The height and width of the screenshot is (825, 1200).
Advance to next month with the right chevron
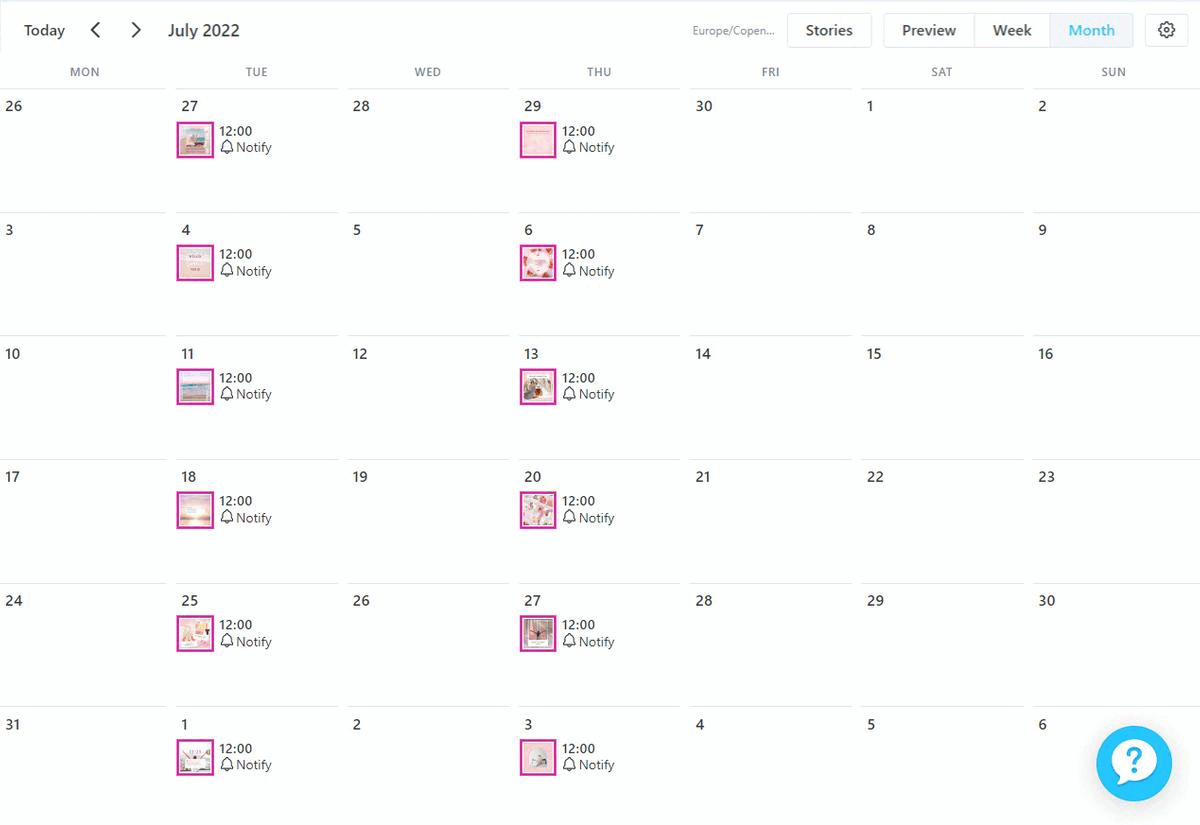tap(136, 30)
